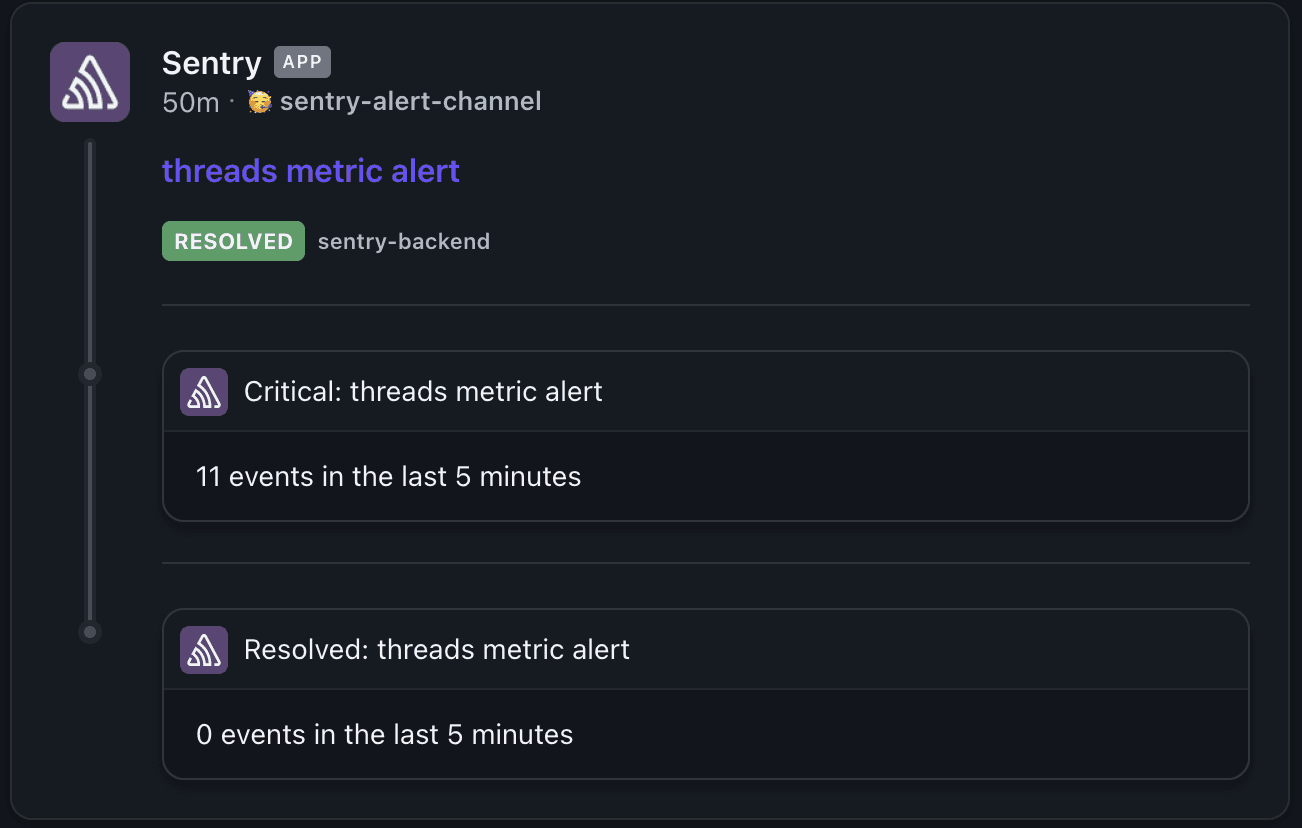
Task: Open the Sentry app name
Action: tap(211, 63)
